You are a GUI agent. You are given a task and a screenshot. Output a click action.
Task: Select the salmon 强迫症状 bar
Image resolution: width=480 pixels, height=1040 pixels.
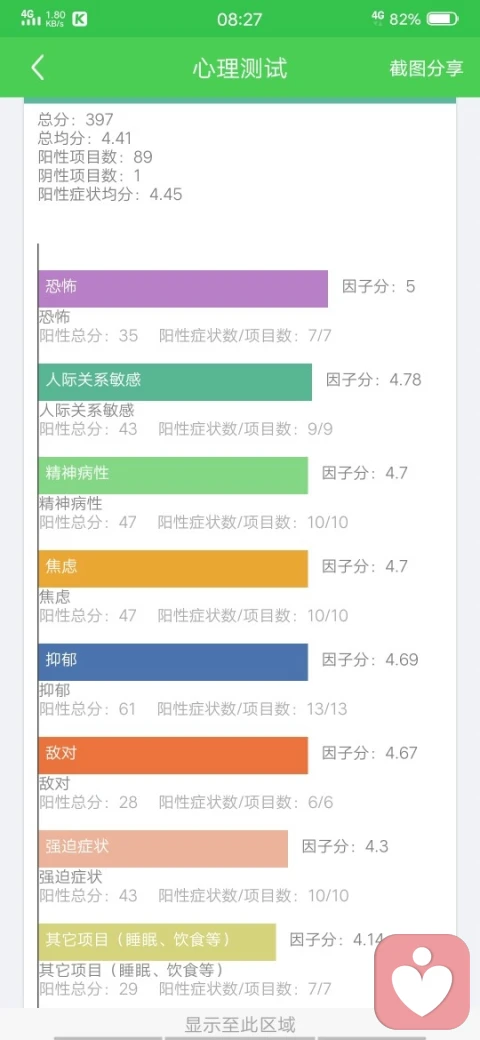tap(163, 848)
